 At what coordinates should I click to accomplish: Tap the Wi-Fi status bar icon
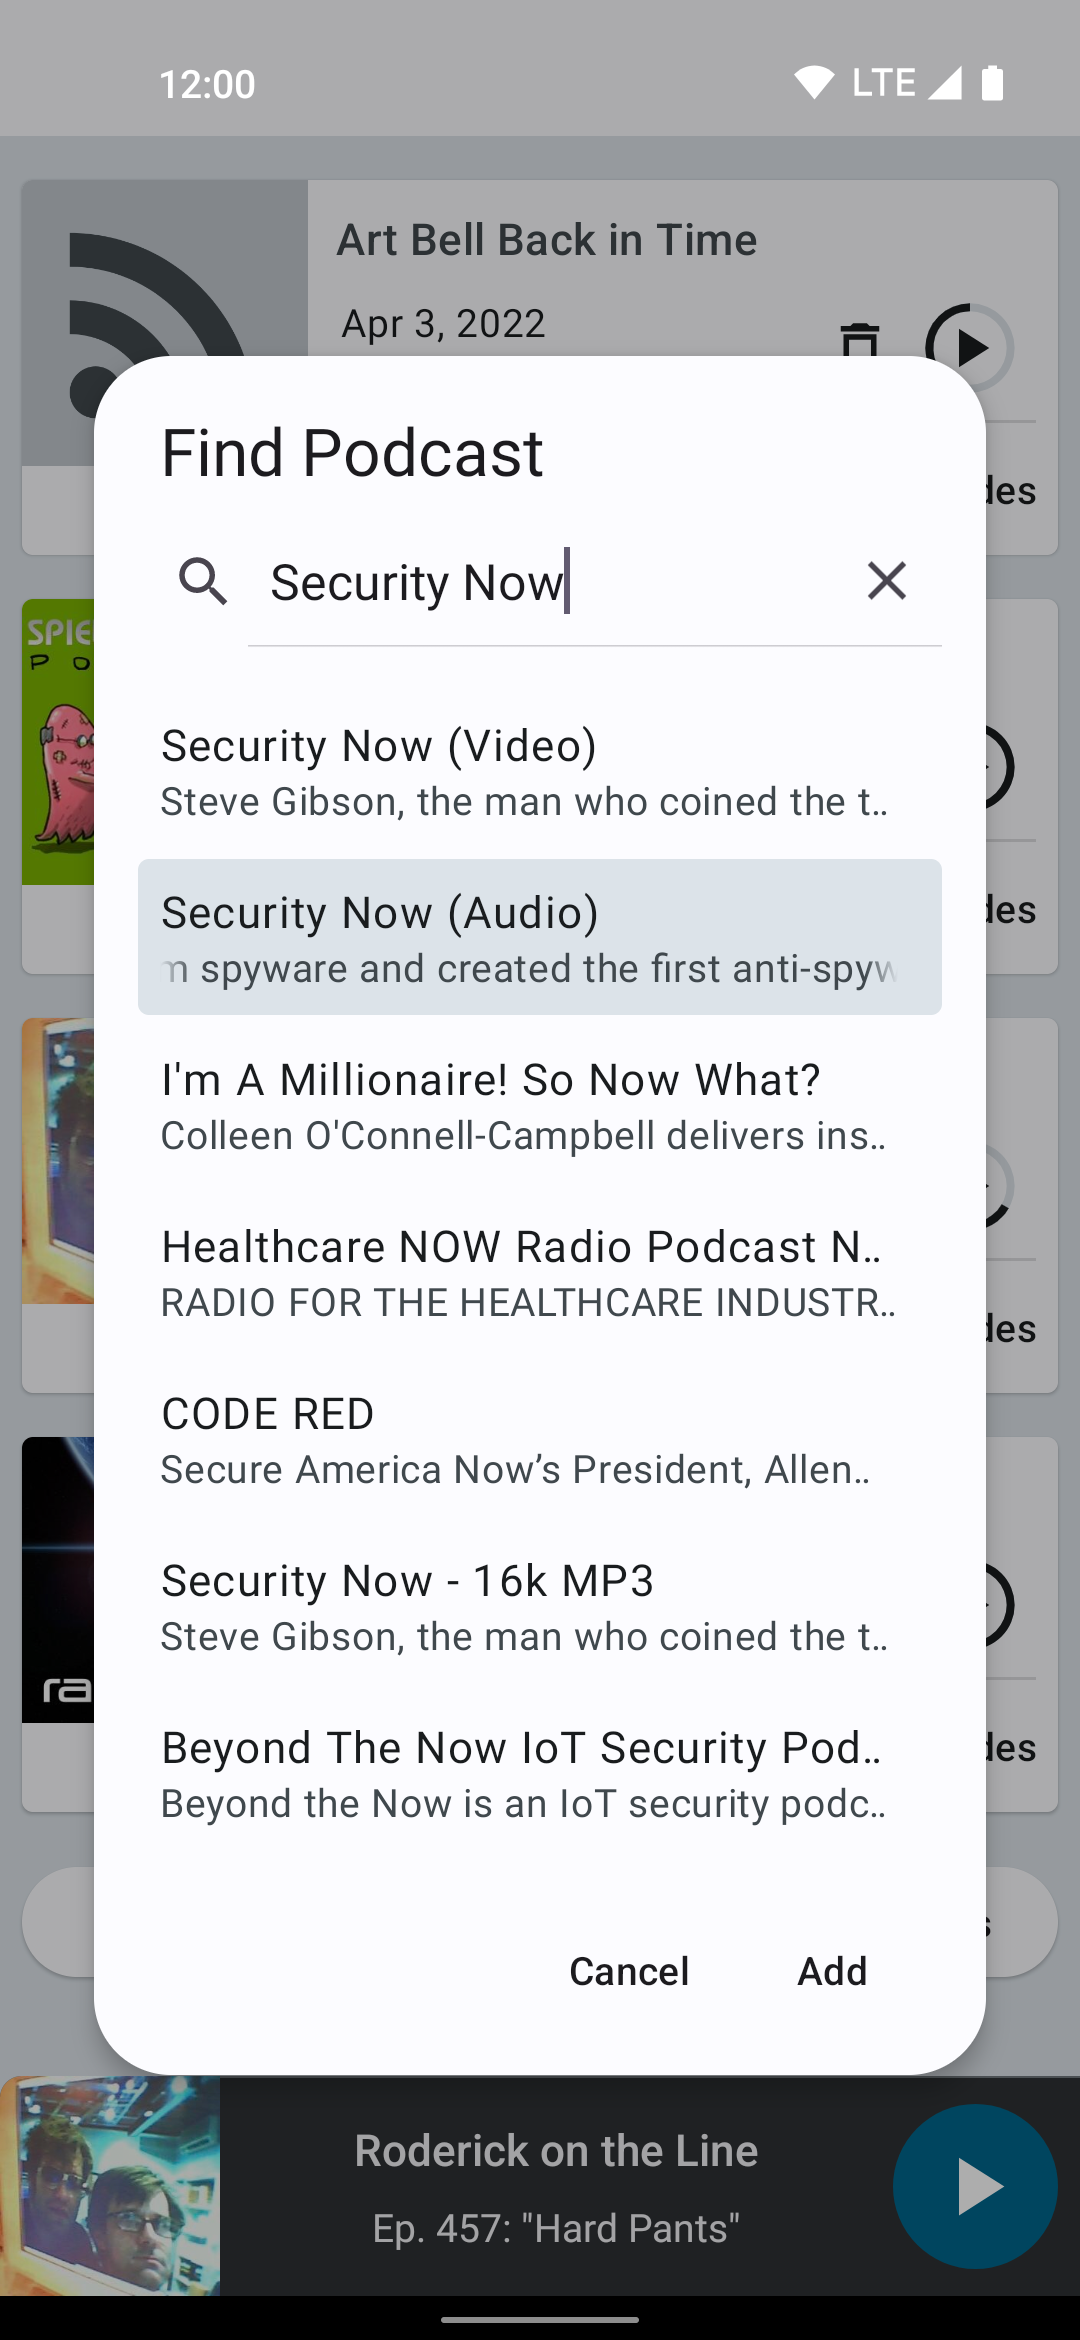[x=814, y=83]
